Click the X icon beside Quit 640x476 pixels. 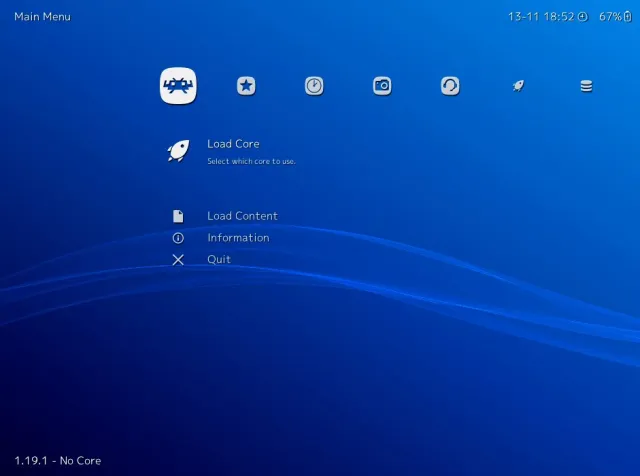point(178,260)
